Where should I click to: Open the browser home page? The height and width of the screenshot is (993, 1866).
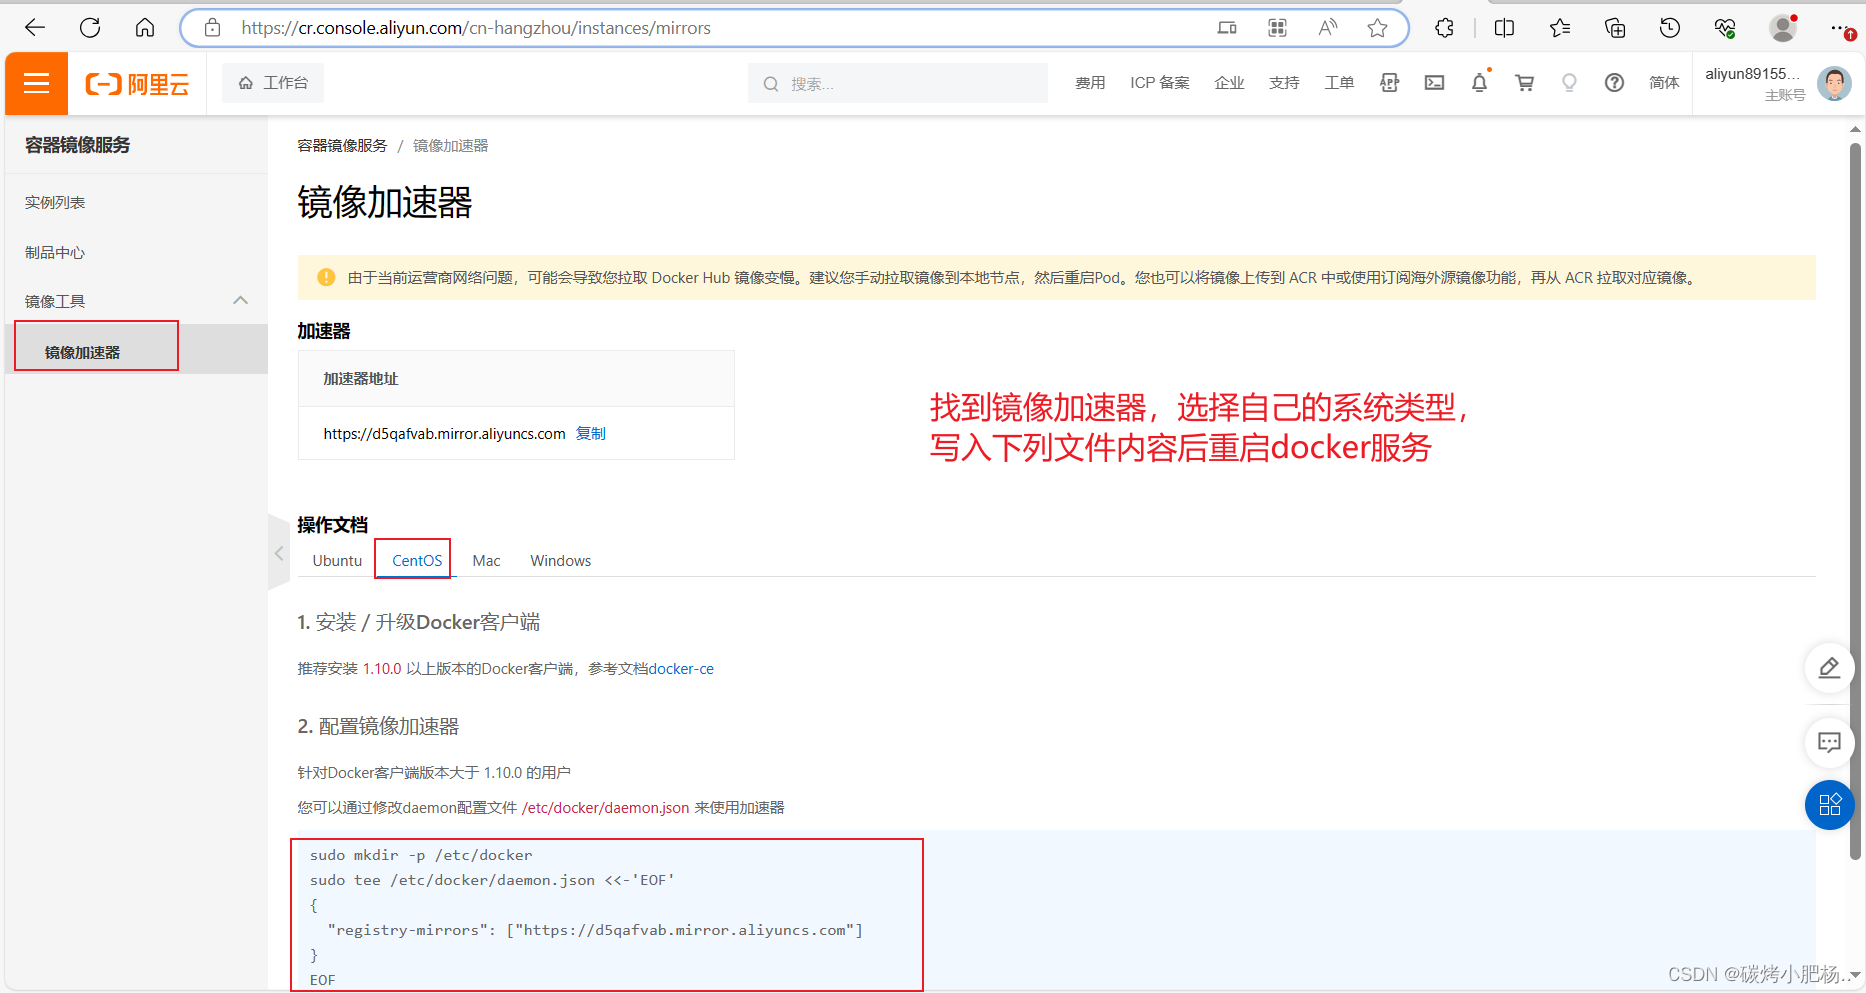coord(145,28)
